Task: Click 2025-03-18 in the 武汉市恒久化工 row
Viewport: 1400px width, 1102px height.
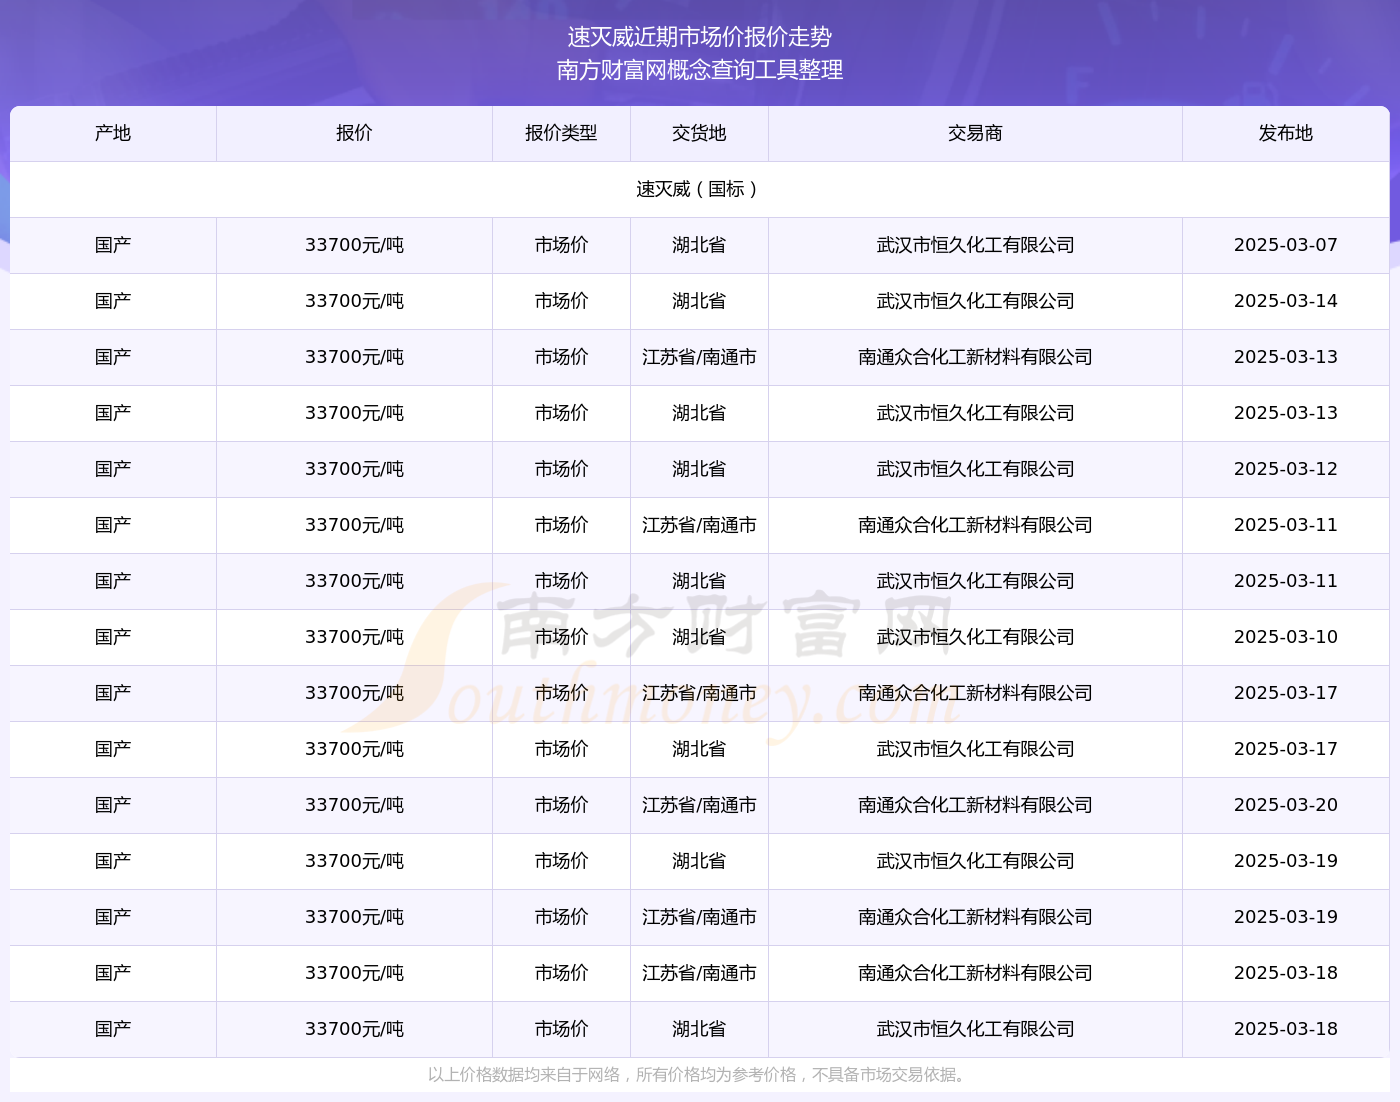Action: click(1285, 1029)
